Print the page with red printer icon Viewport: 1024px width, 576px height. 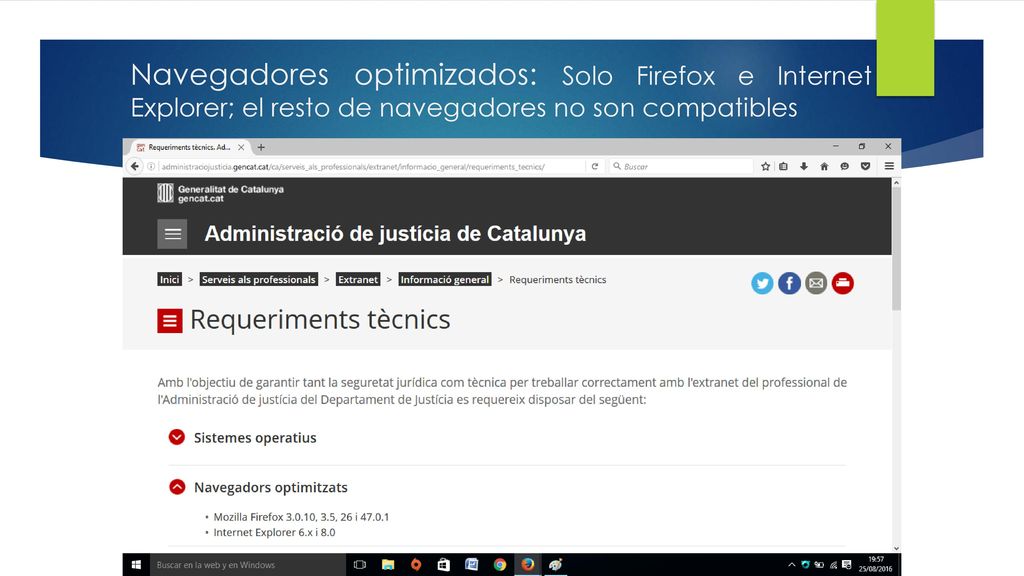point(842,283)
